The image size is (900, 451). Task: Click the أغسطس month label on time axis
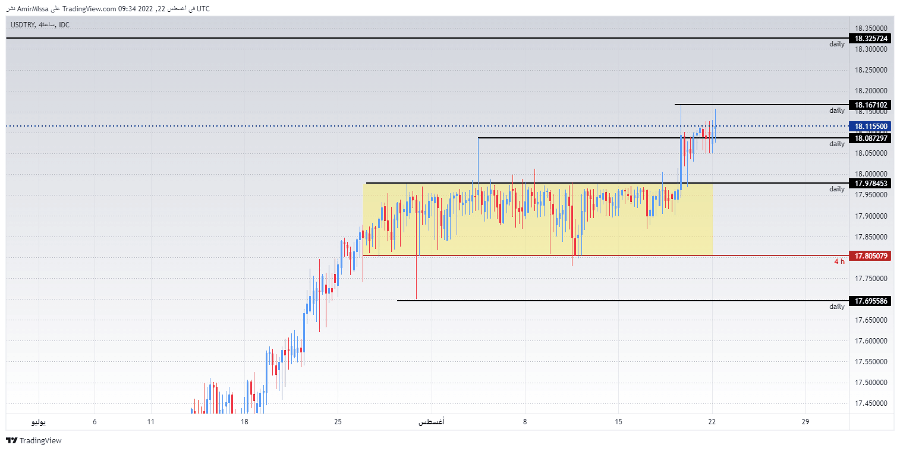pos(431,422)
